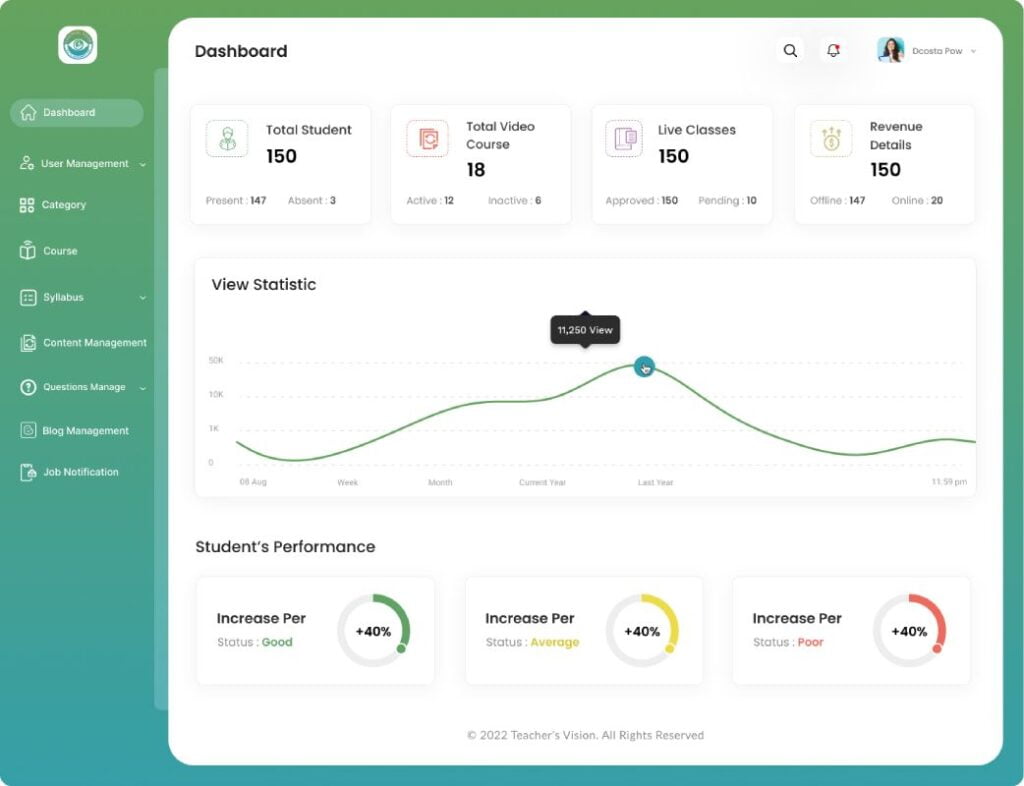Click the Teacher's Vision logo

click(78, 45)
